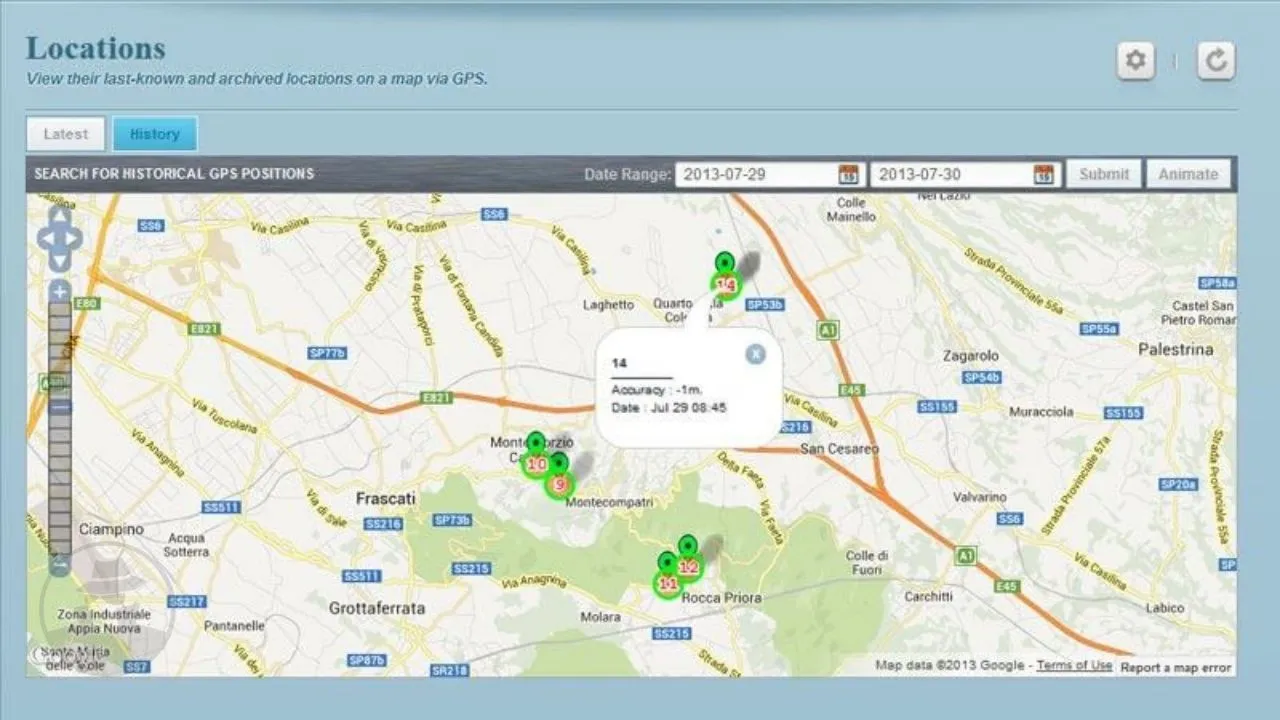Click the SP55a road shield
Screen dimensions: 1280x720
coord(1099,328)
